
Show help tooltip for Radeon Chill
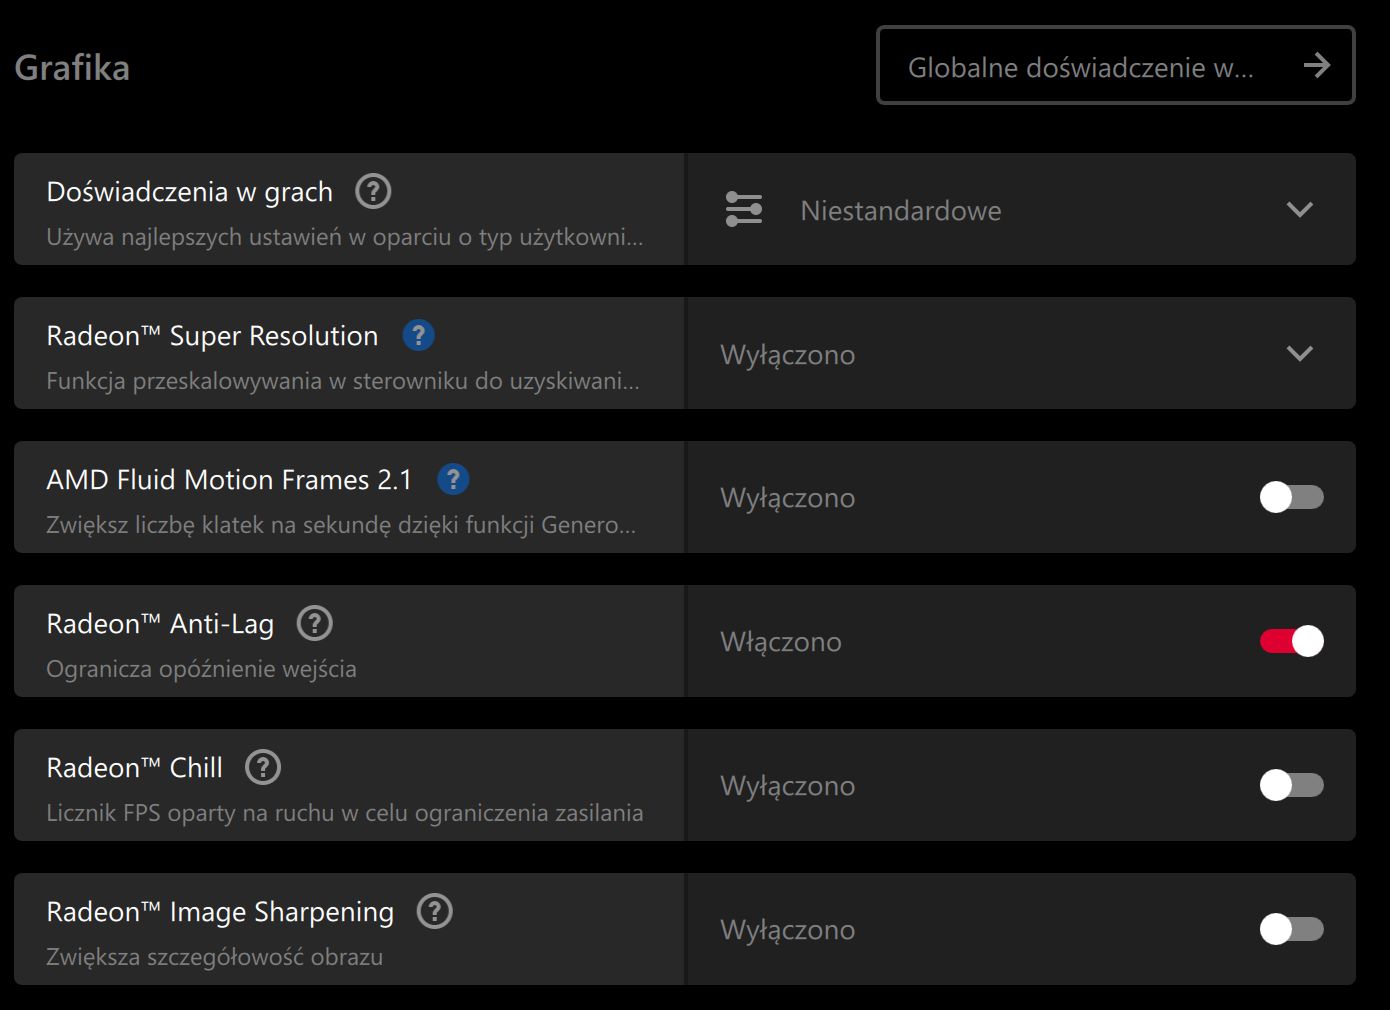tap(263, 767)
